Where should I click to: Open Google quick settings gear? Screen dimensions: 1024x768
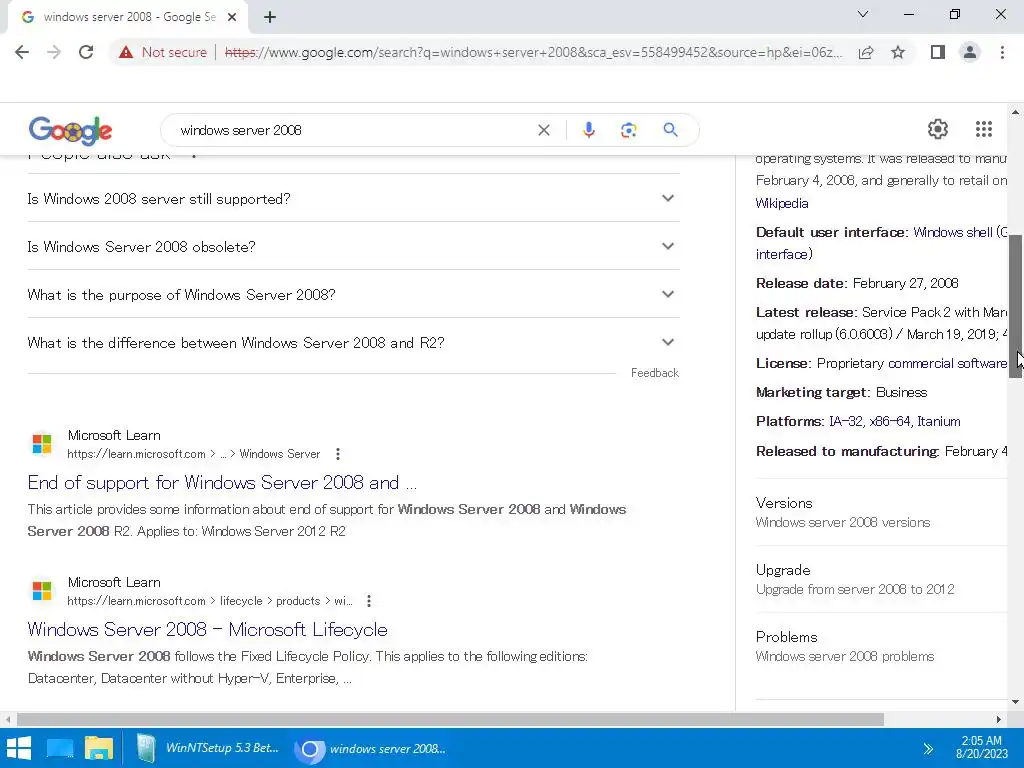coord(938,129)
